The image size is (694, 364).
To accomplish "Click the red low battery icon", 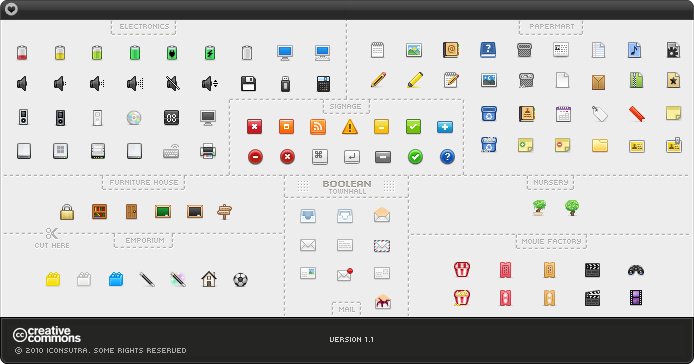I will pyautogui.click(x=22, y=53).
